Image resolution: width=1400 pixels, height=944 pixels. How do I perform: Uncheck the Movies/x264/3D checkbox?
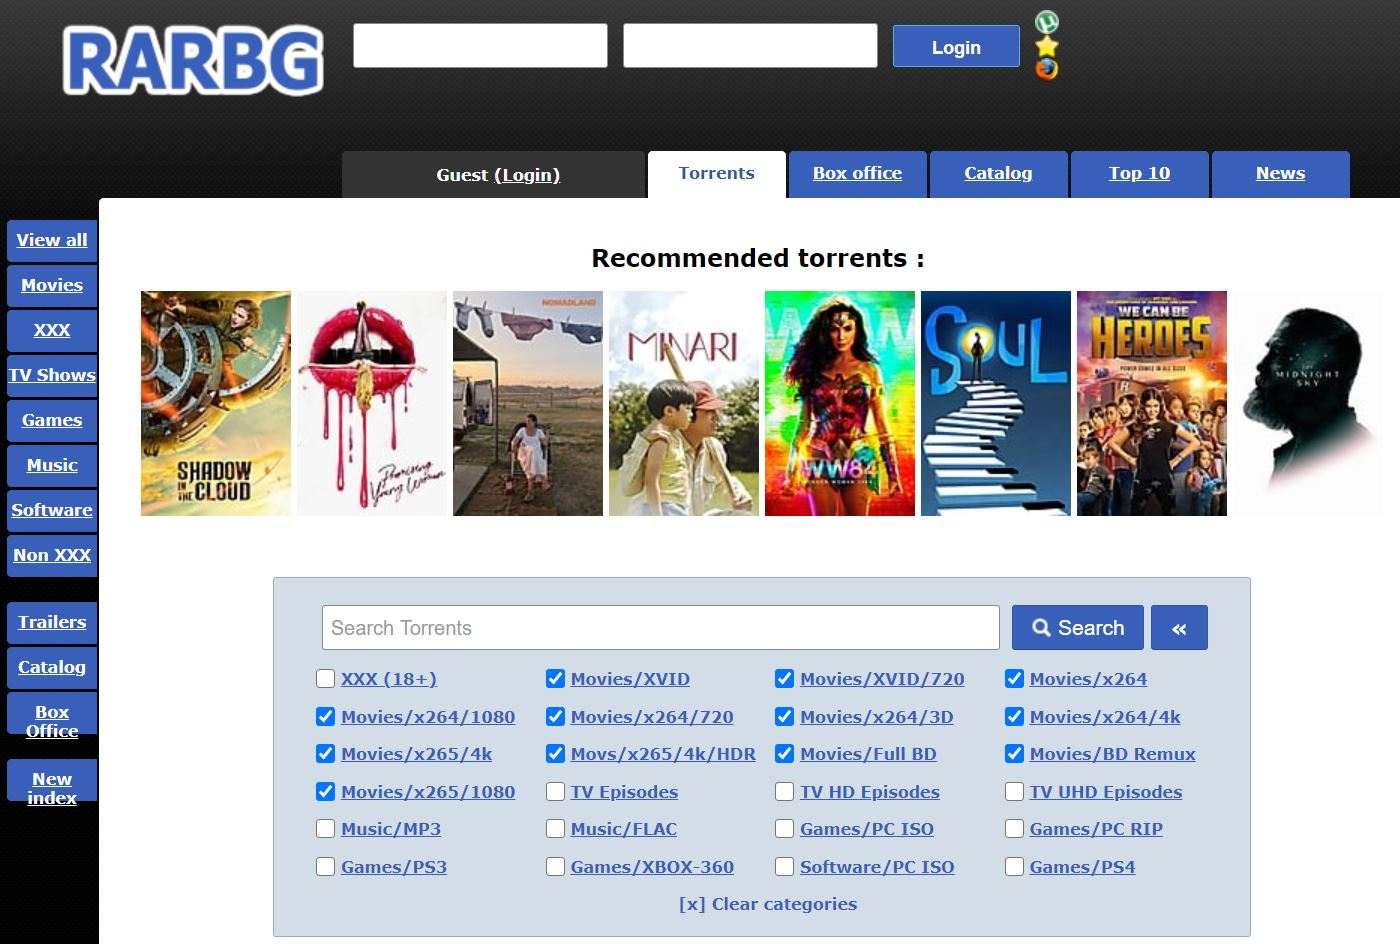(784, 717)
